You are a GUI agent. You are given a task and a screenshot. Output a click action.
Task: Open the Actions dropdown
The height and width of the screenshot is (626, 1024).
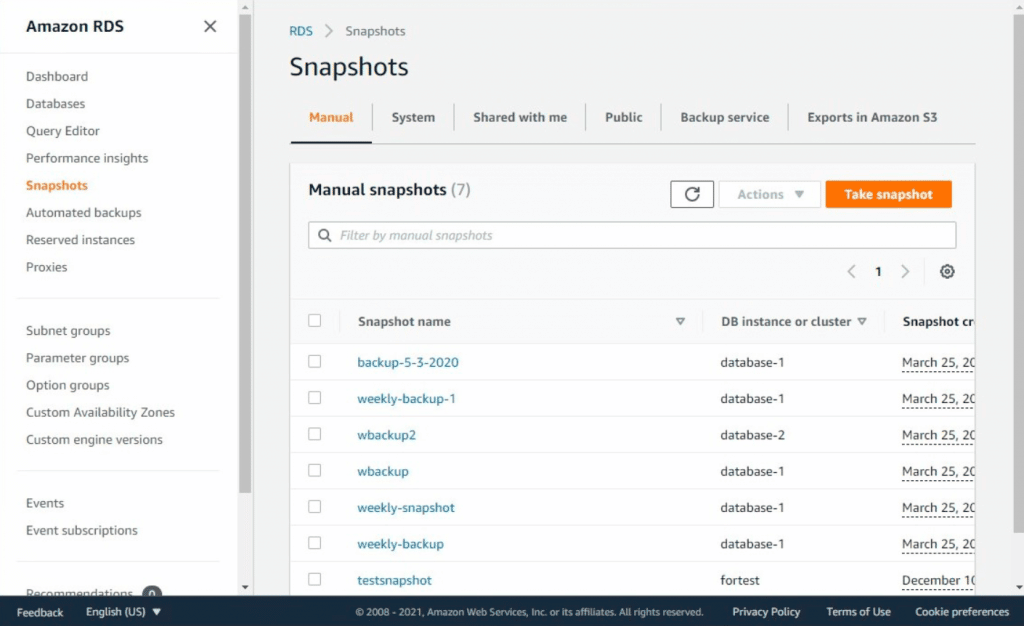point(769,193)
